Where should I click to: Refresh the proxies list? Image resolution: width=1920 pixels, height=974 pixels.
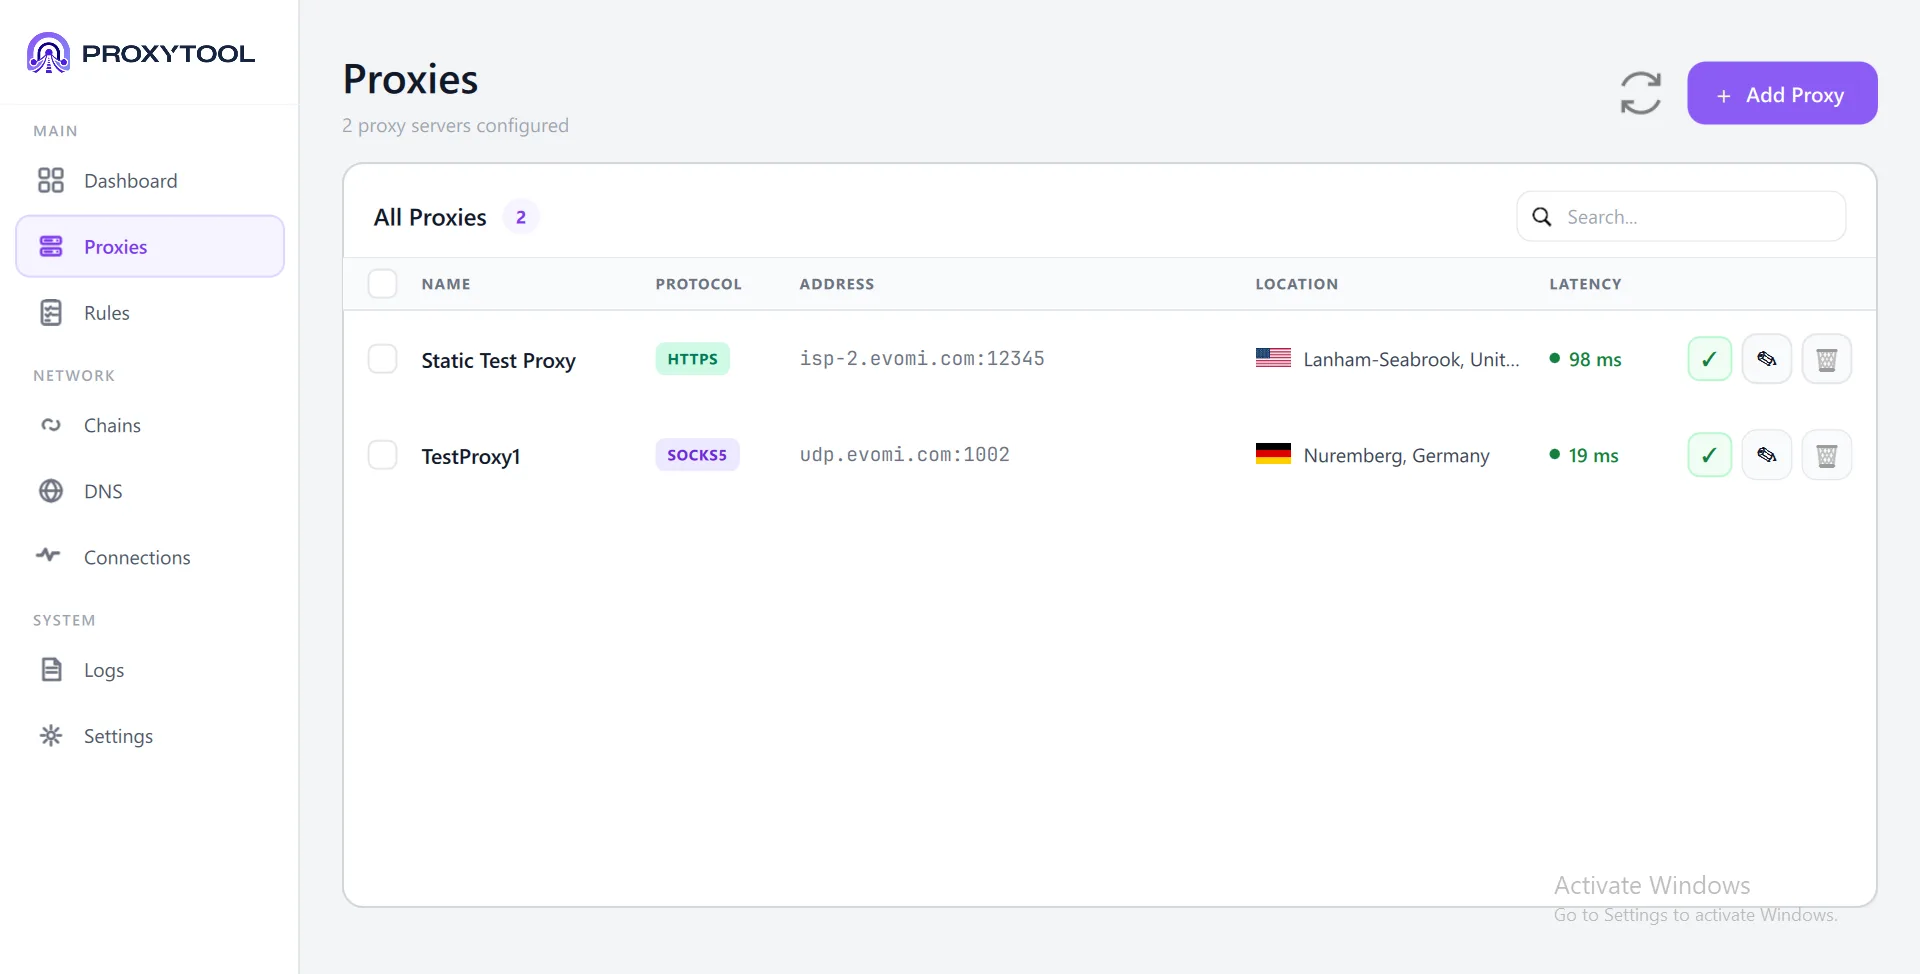coord(1641,93)
